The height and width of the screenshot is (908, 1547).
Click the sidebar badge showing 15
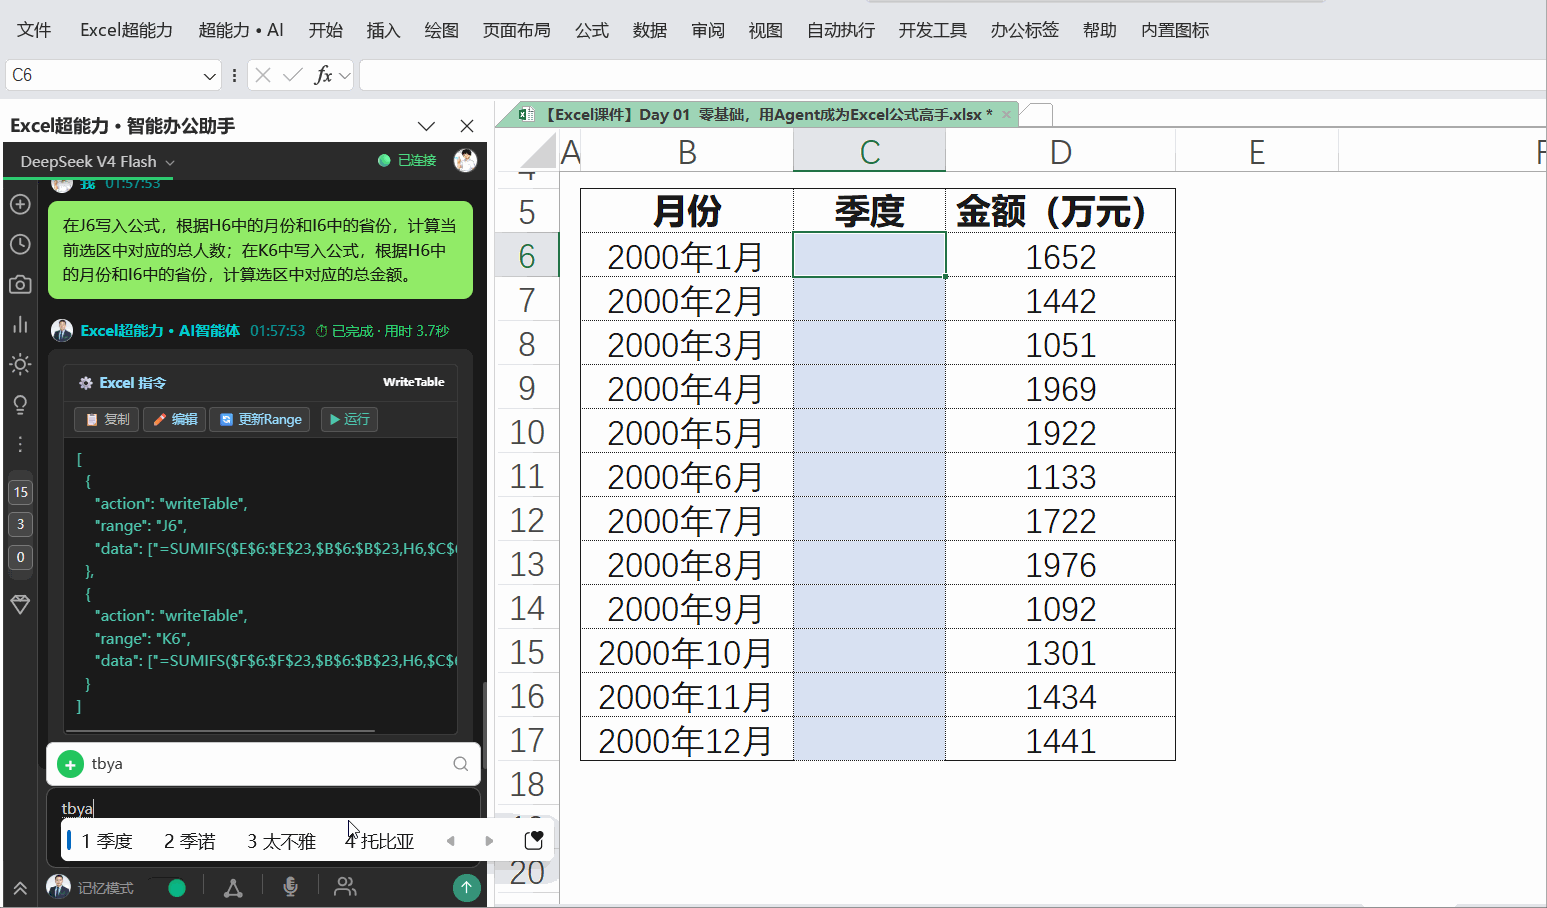click(20, 492)
